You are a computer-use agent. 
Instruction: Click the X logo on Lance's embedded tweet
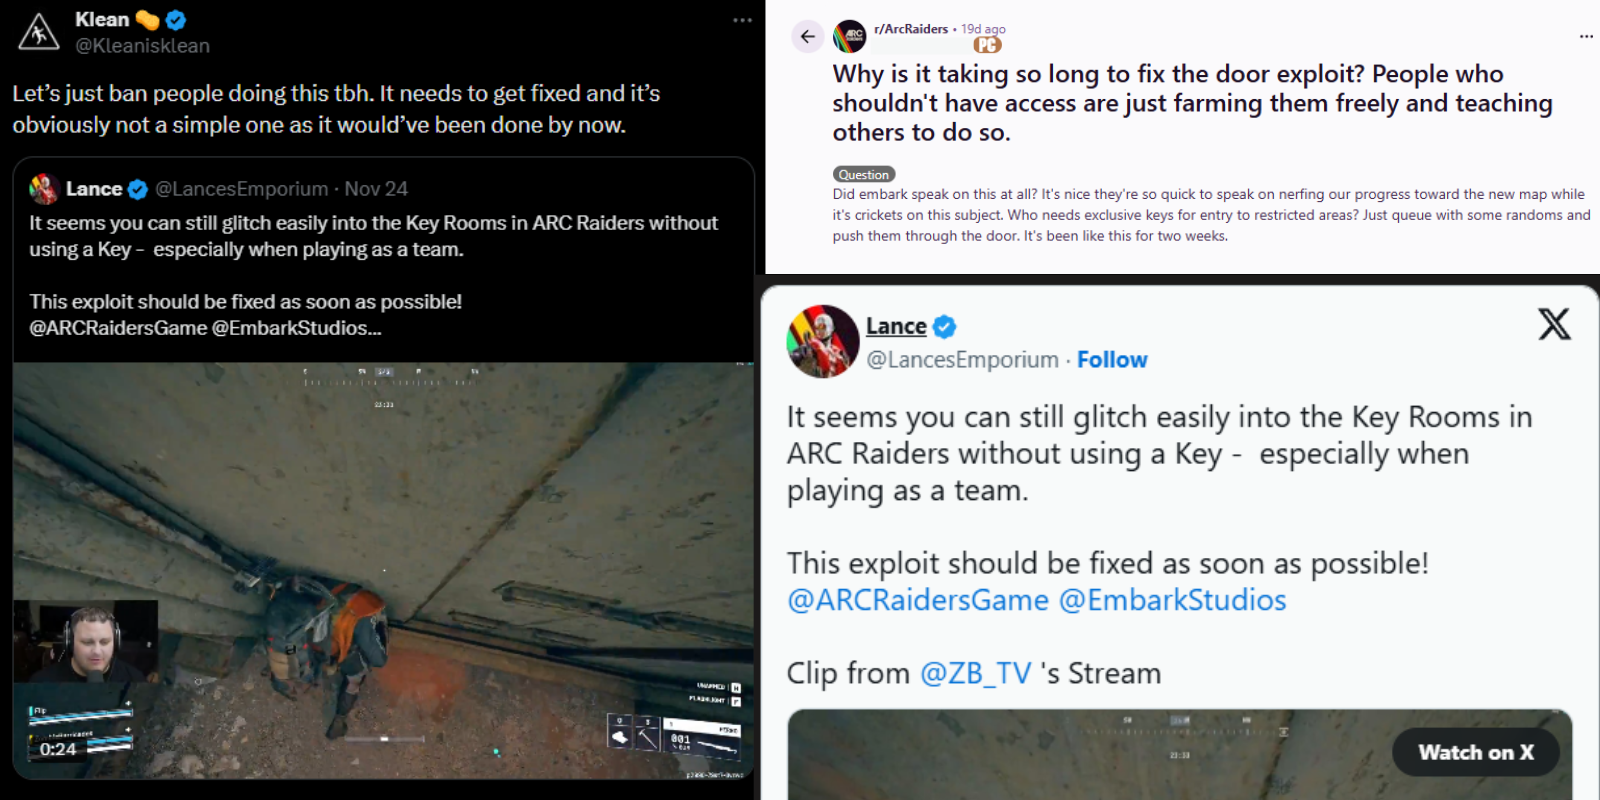(x=1554, y=325)
